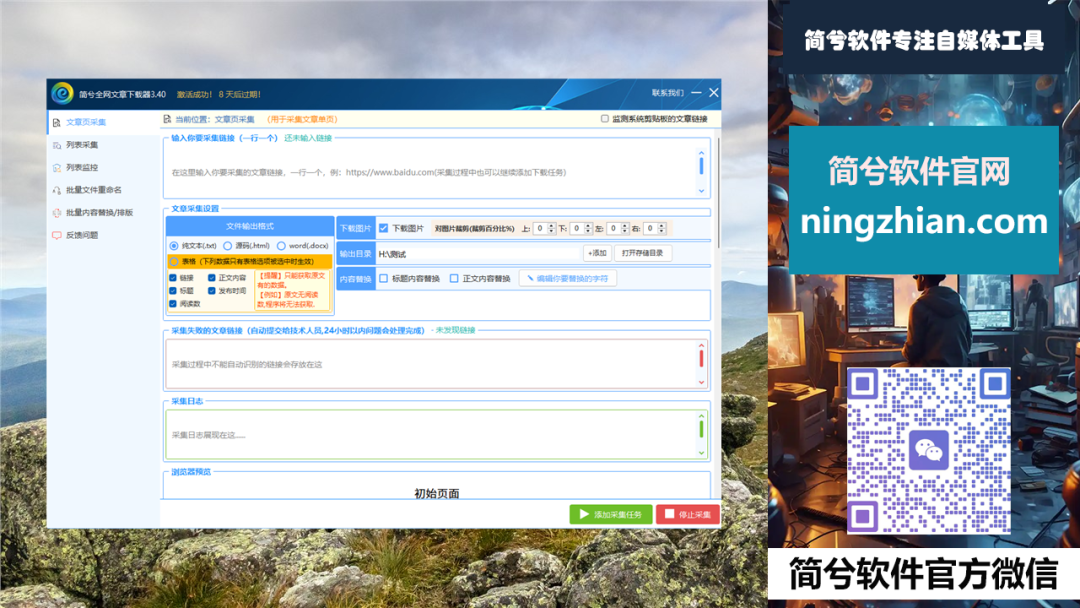The image size is (1080, 608).
Task: Focus the article links input area
Action: (432, 172)
